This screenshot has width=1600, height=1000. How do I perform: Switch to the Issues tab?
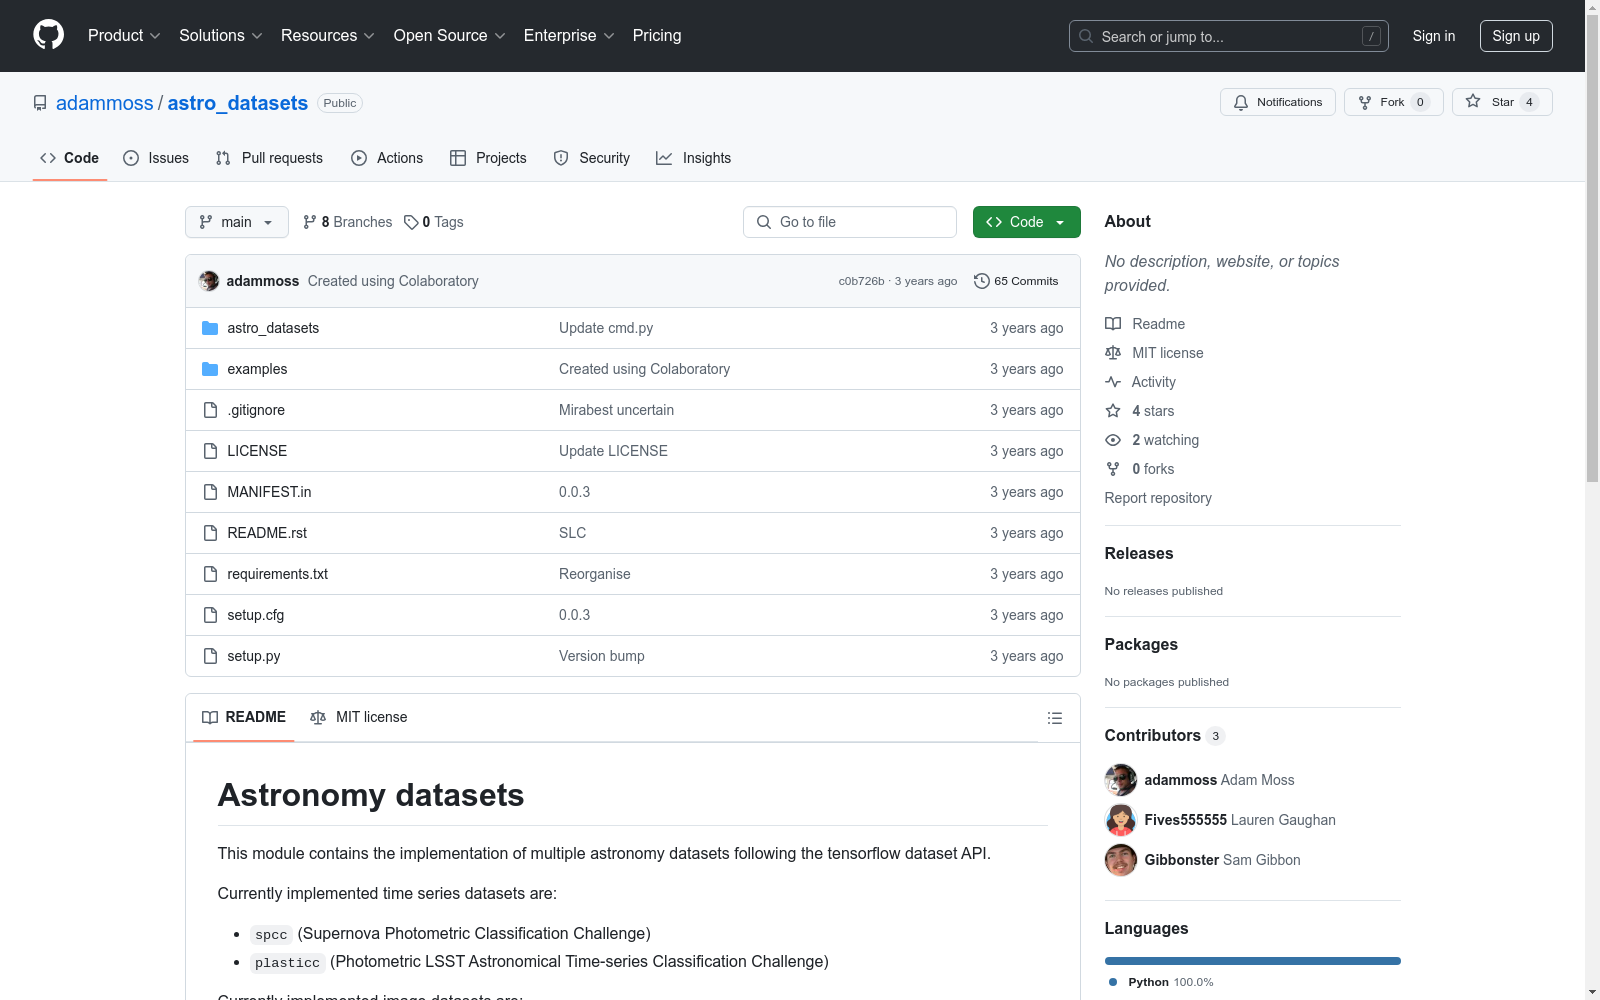[x=156, y=158]
